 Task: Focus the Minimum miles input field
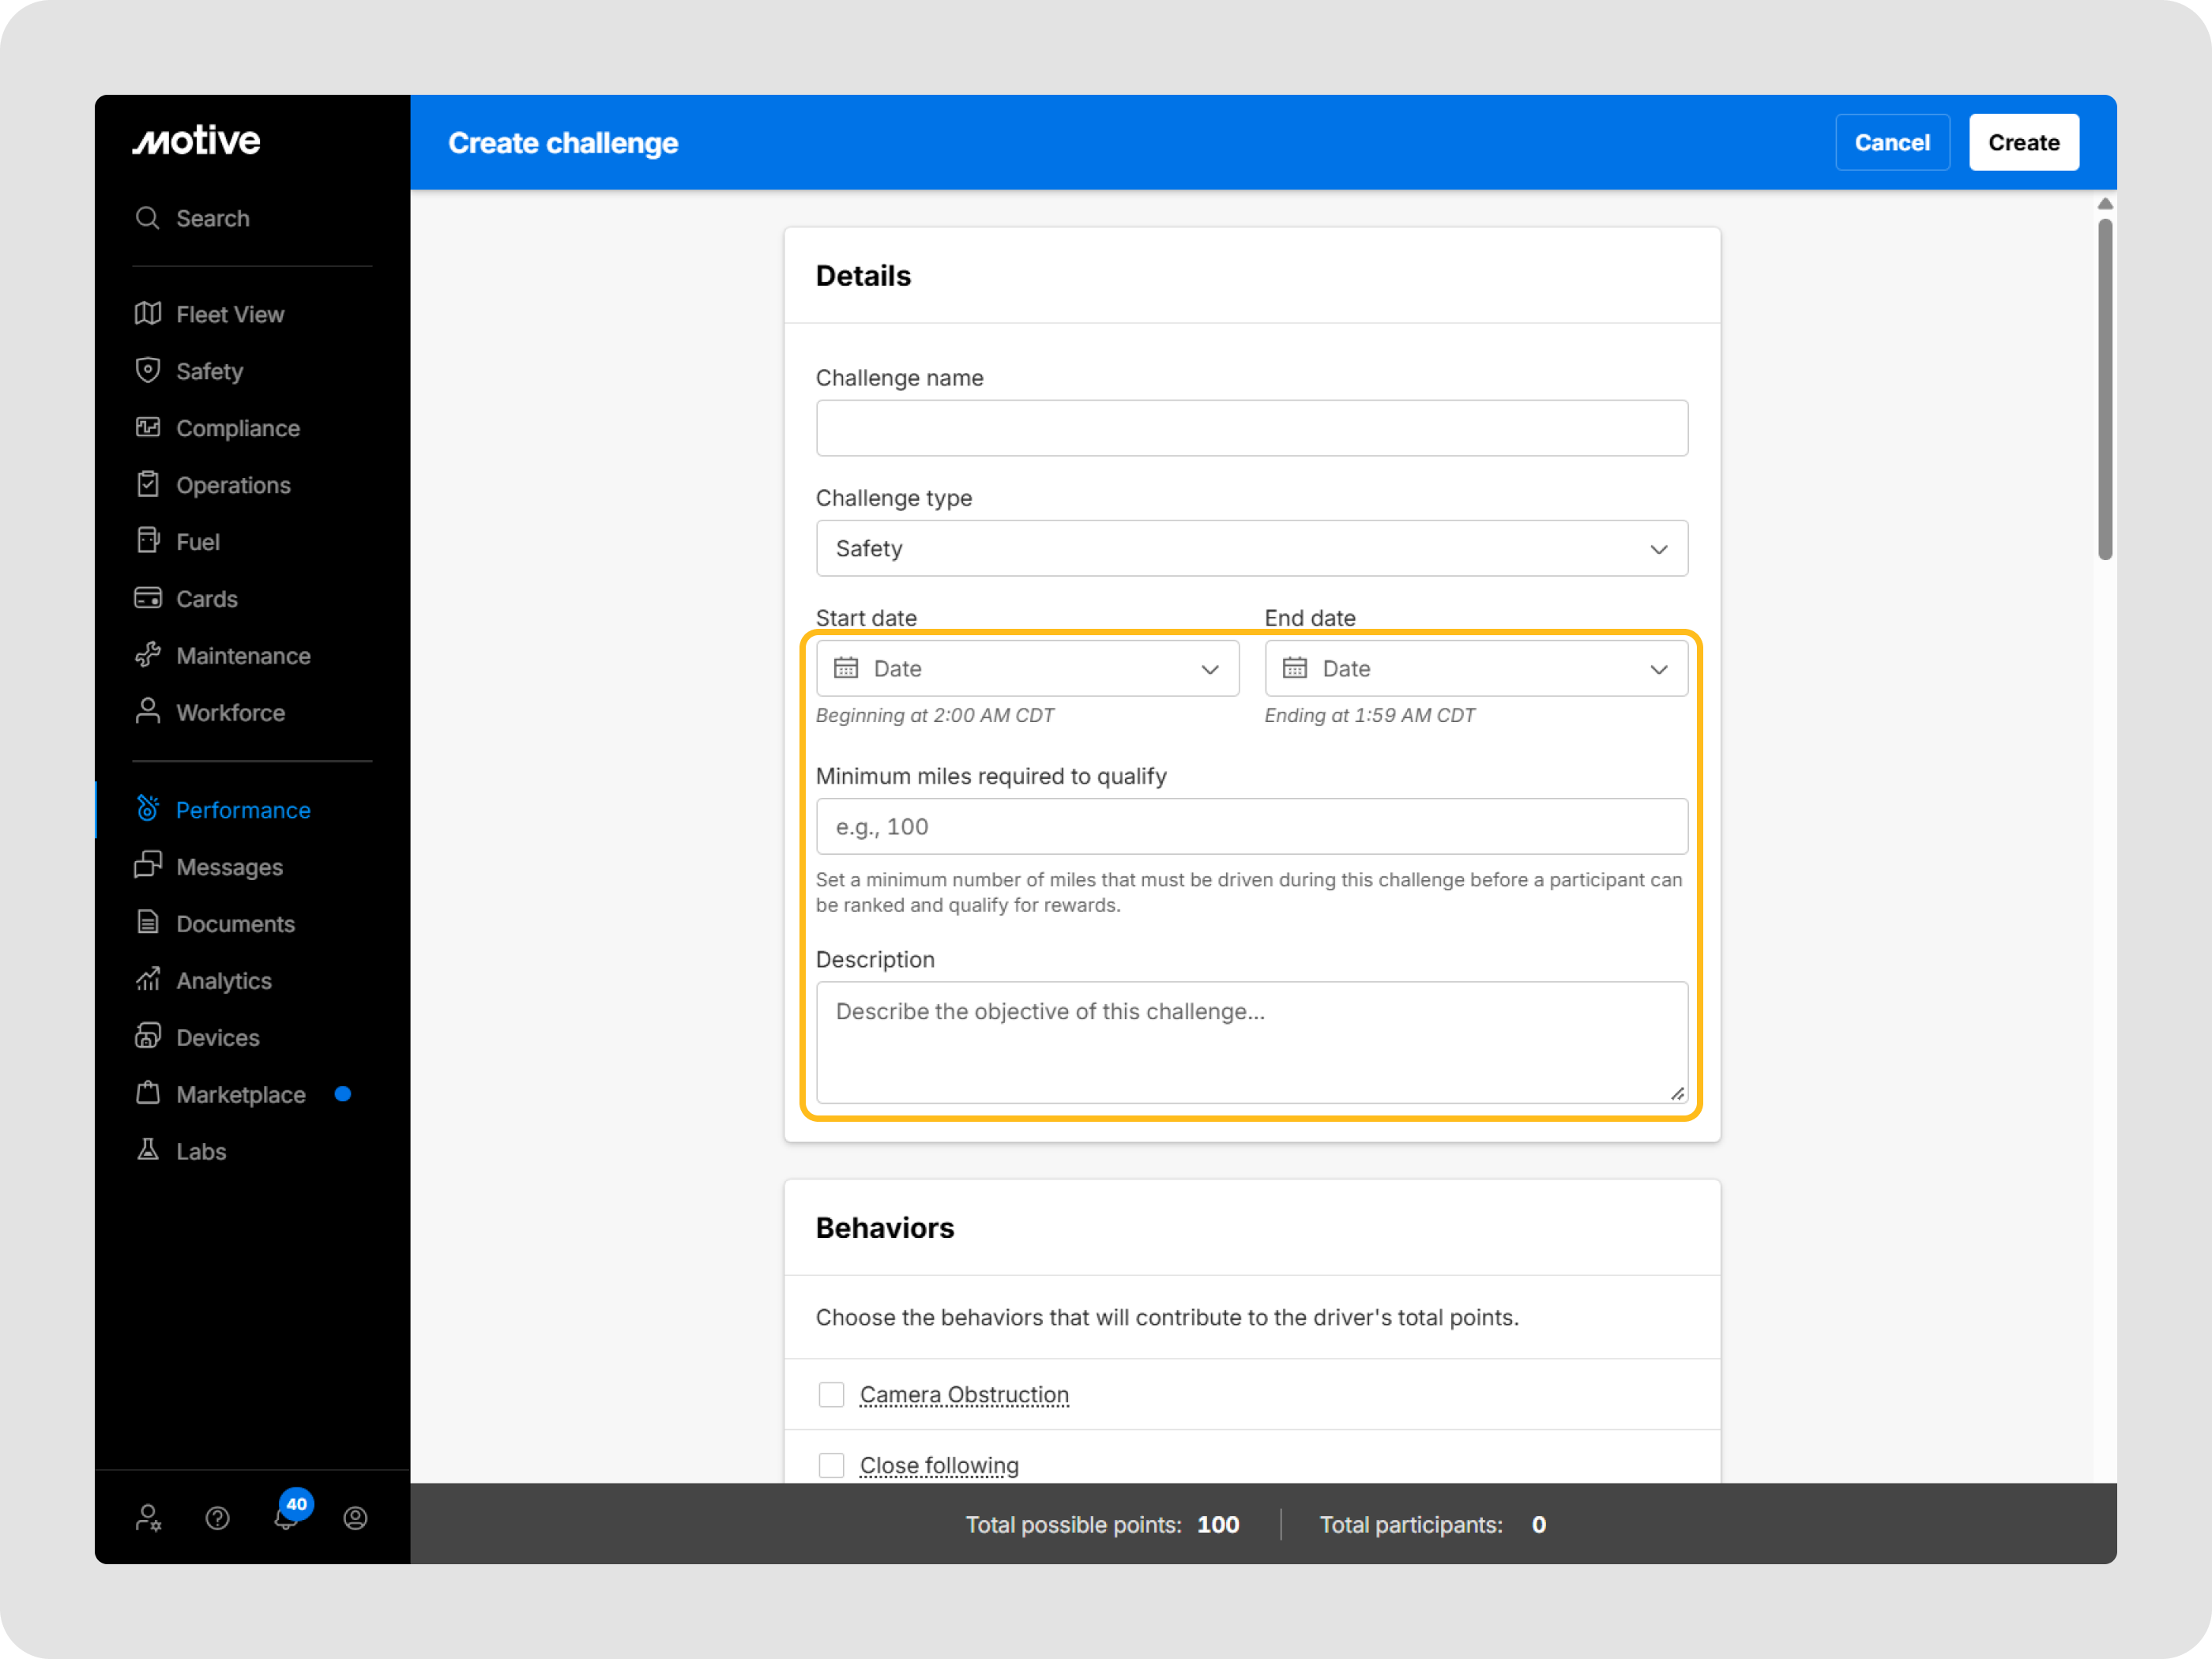click(1252, 826)
